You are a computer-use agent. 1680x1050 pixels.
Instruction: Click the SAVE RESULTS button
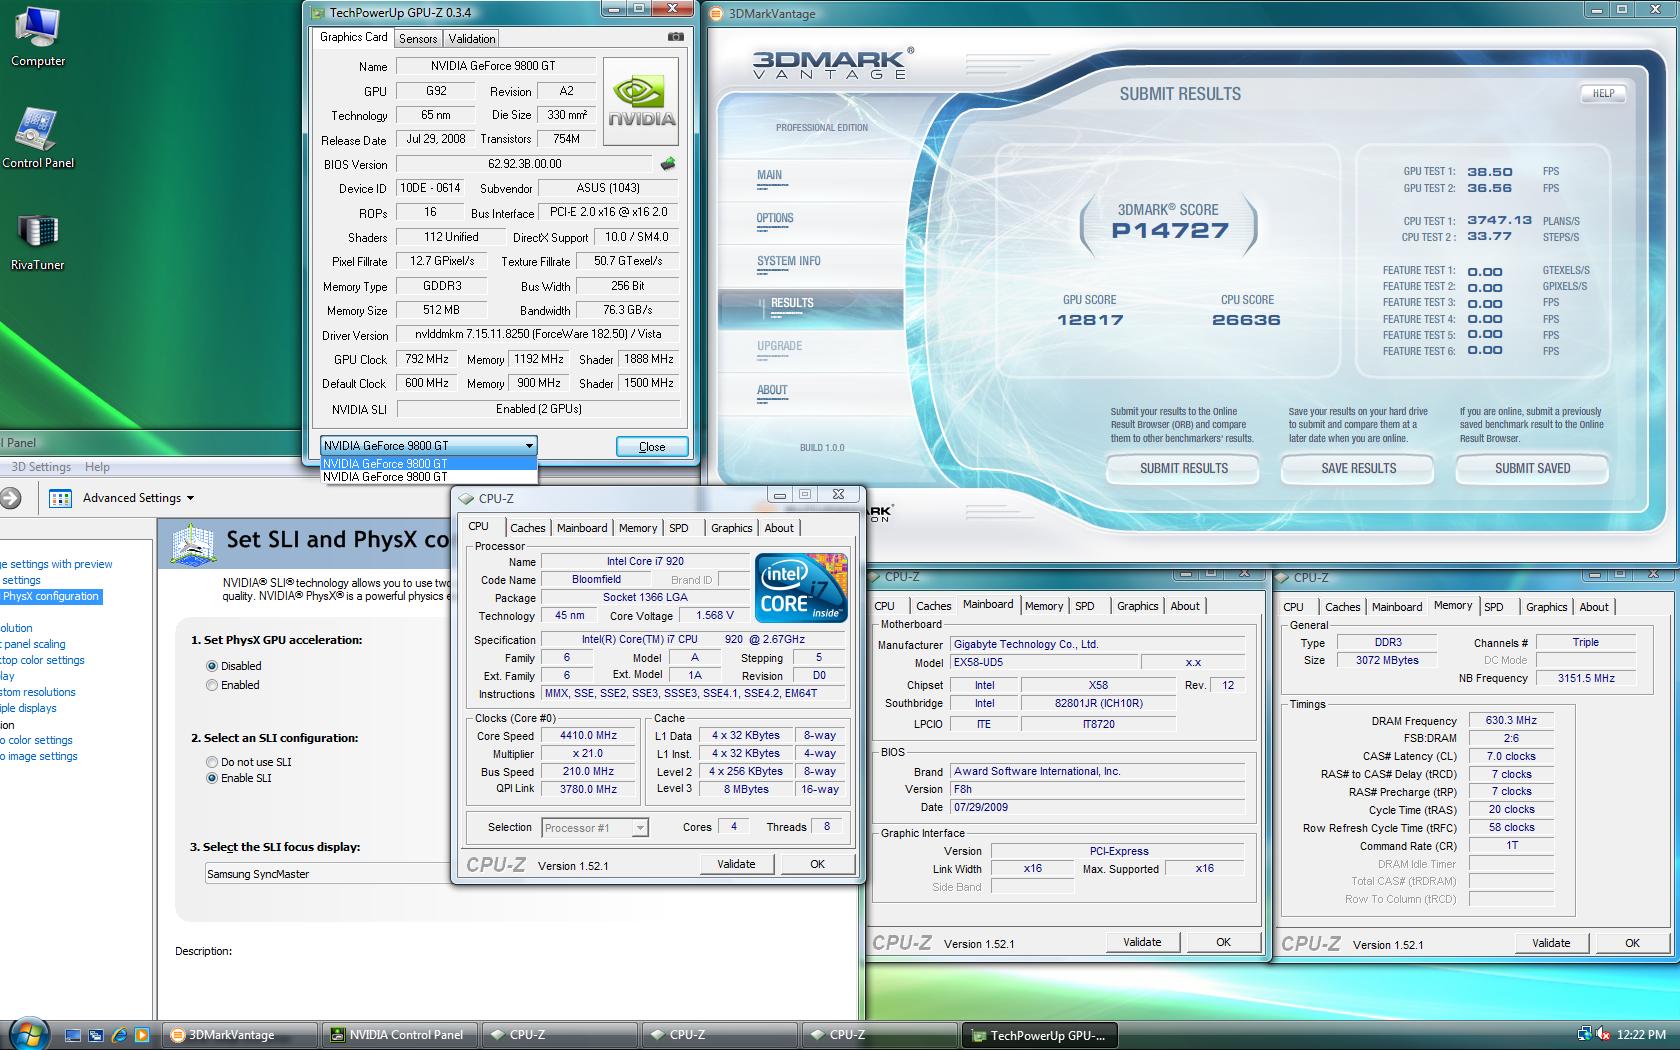(1358, 468)
